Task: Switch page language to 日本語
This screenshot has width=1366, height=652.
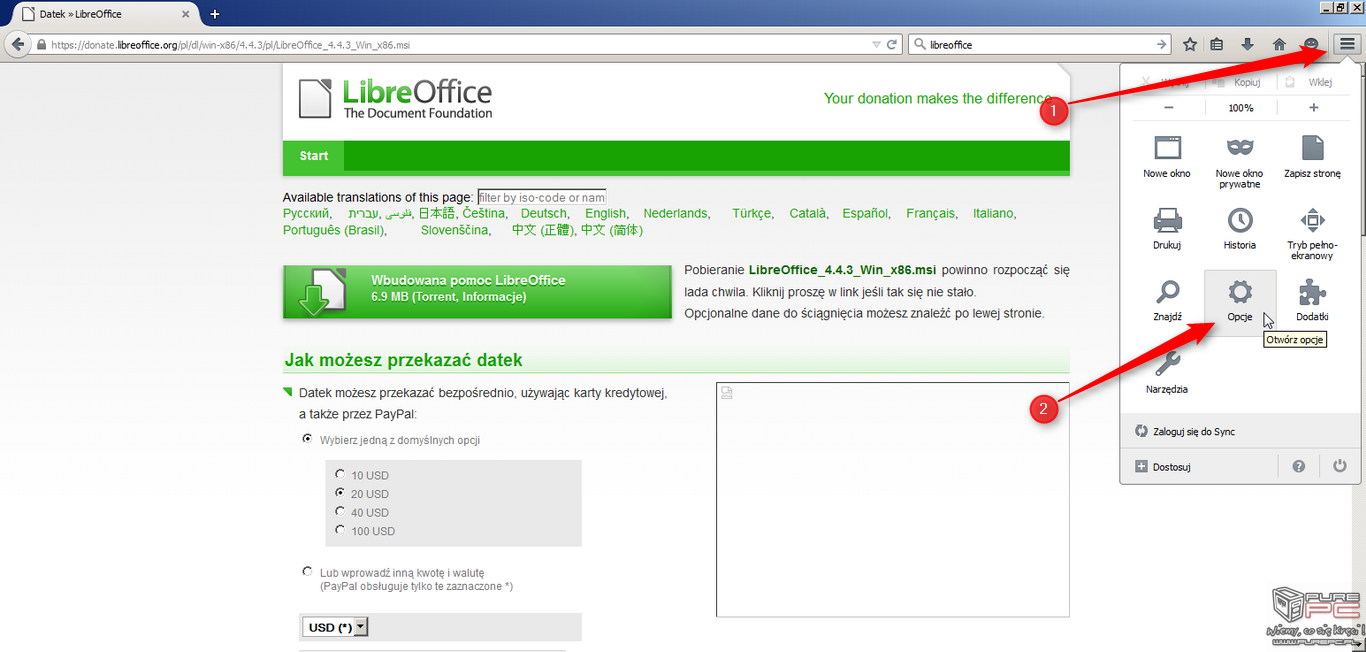Action: [x=436, y=214]
